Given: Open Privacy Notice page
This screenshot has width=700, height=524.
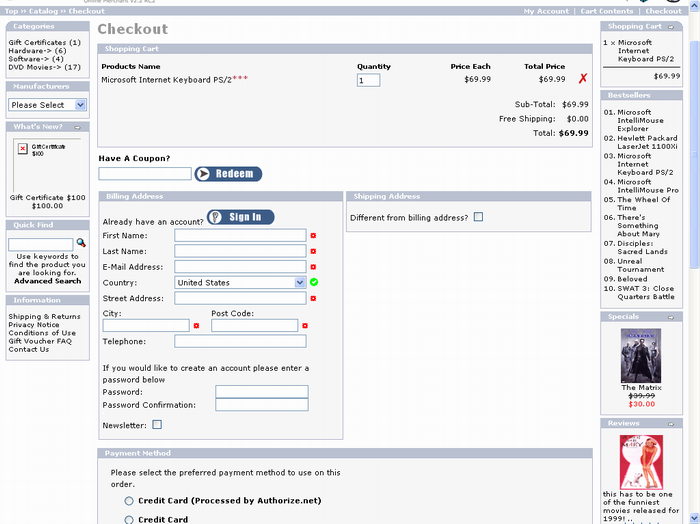Looking at the screenshot, I should coord(33,324).
